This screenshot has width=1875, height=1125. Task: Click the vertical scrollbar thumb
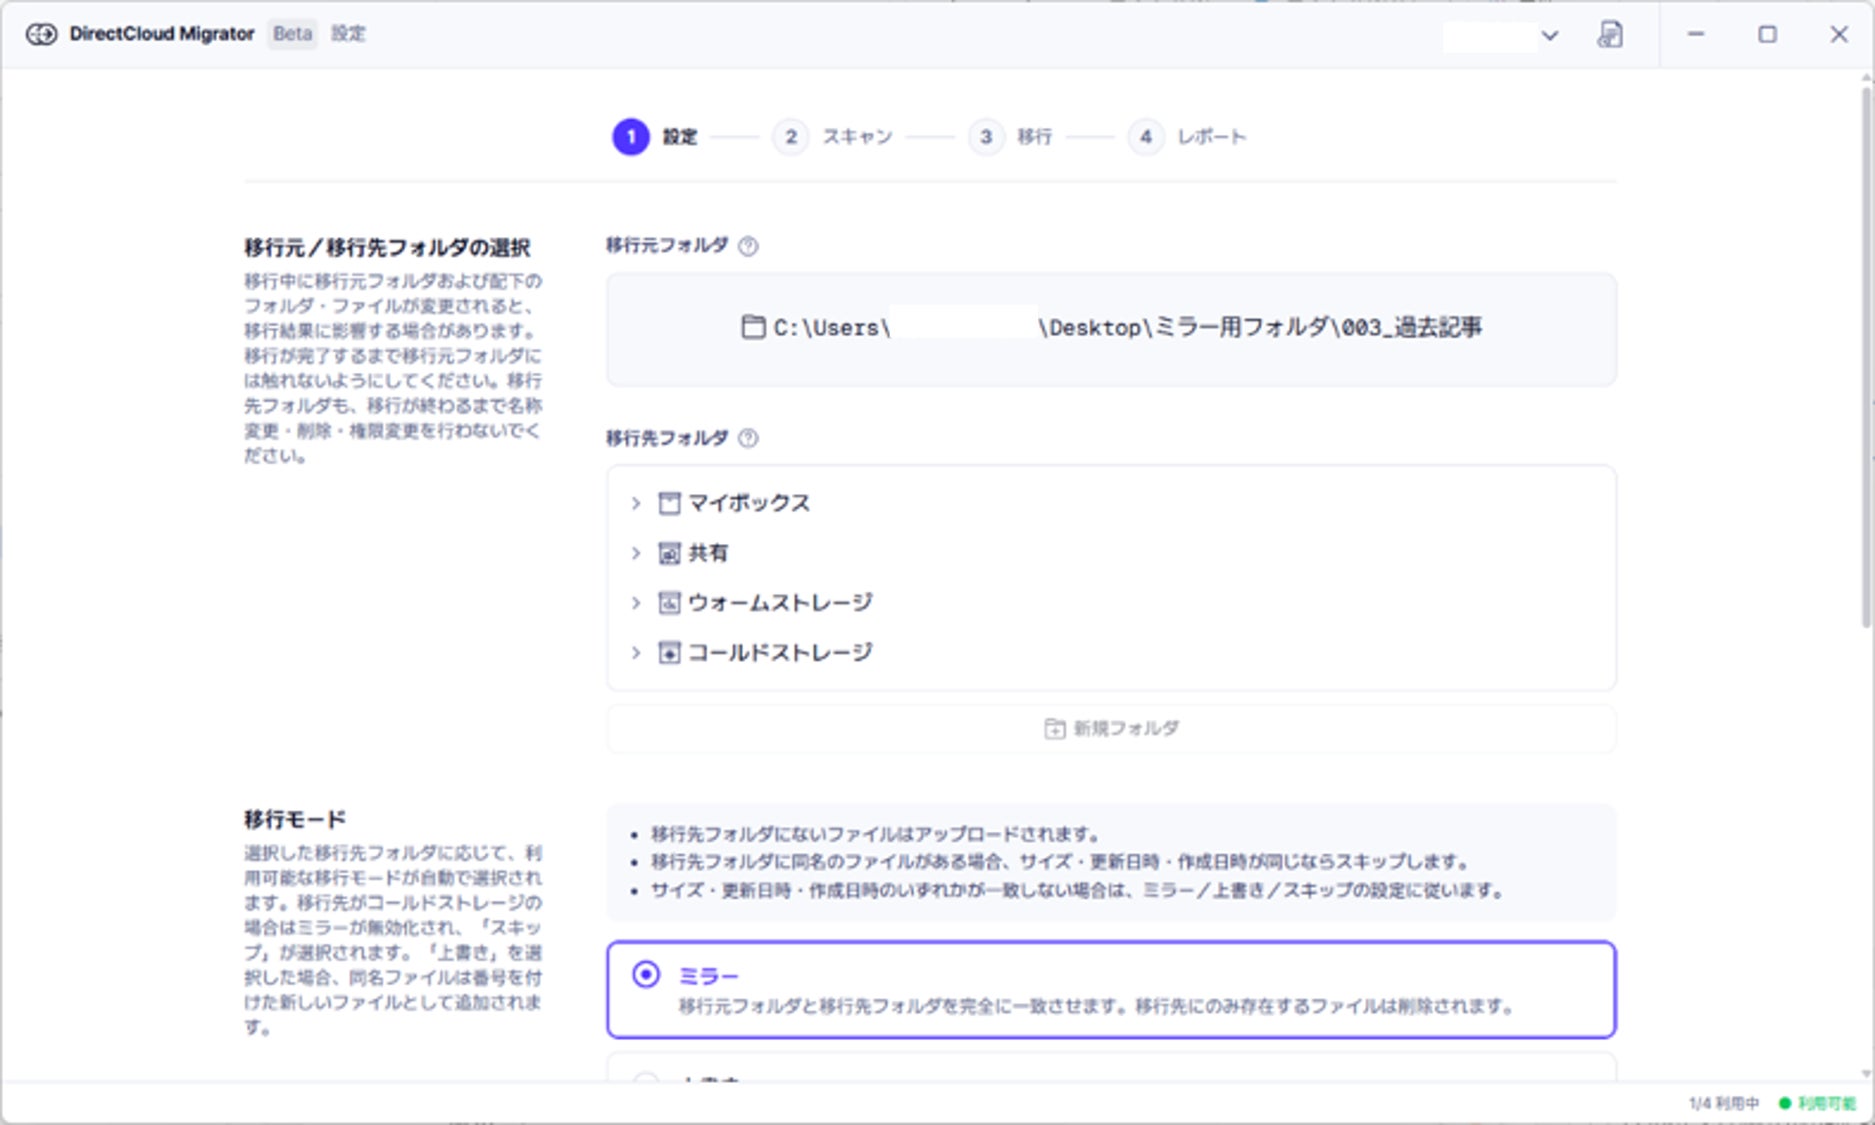pyautogui.click(x=1866, y=358)
